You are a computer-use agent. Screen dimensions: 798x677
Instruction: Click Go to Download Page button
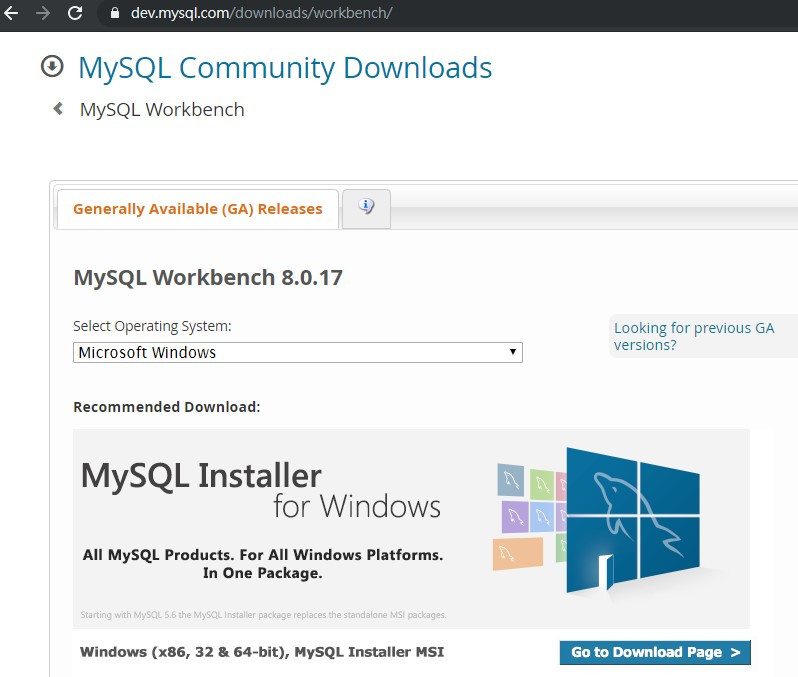point(655,652)
